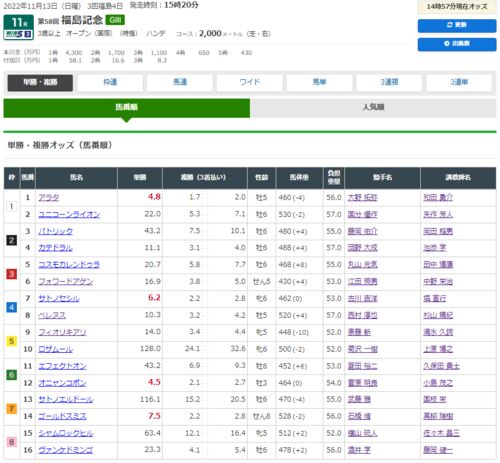The image size is (500, 463).
Task: Open the 3連複 odds tab
Action: pos(389,82)
